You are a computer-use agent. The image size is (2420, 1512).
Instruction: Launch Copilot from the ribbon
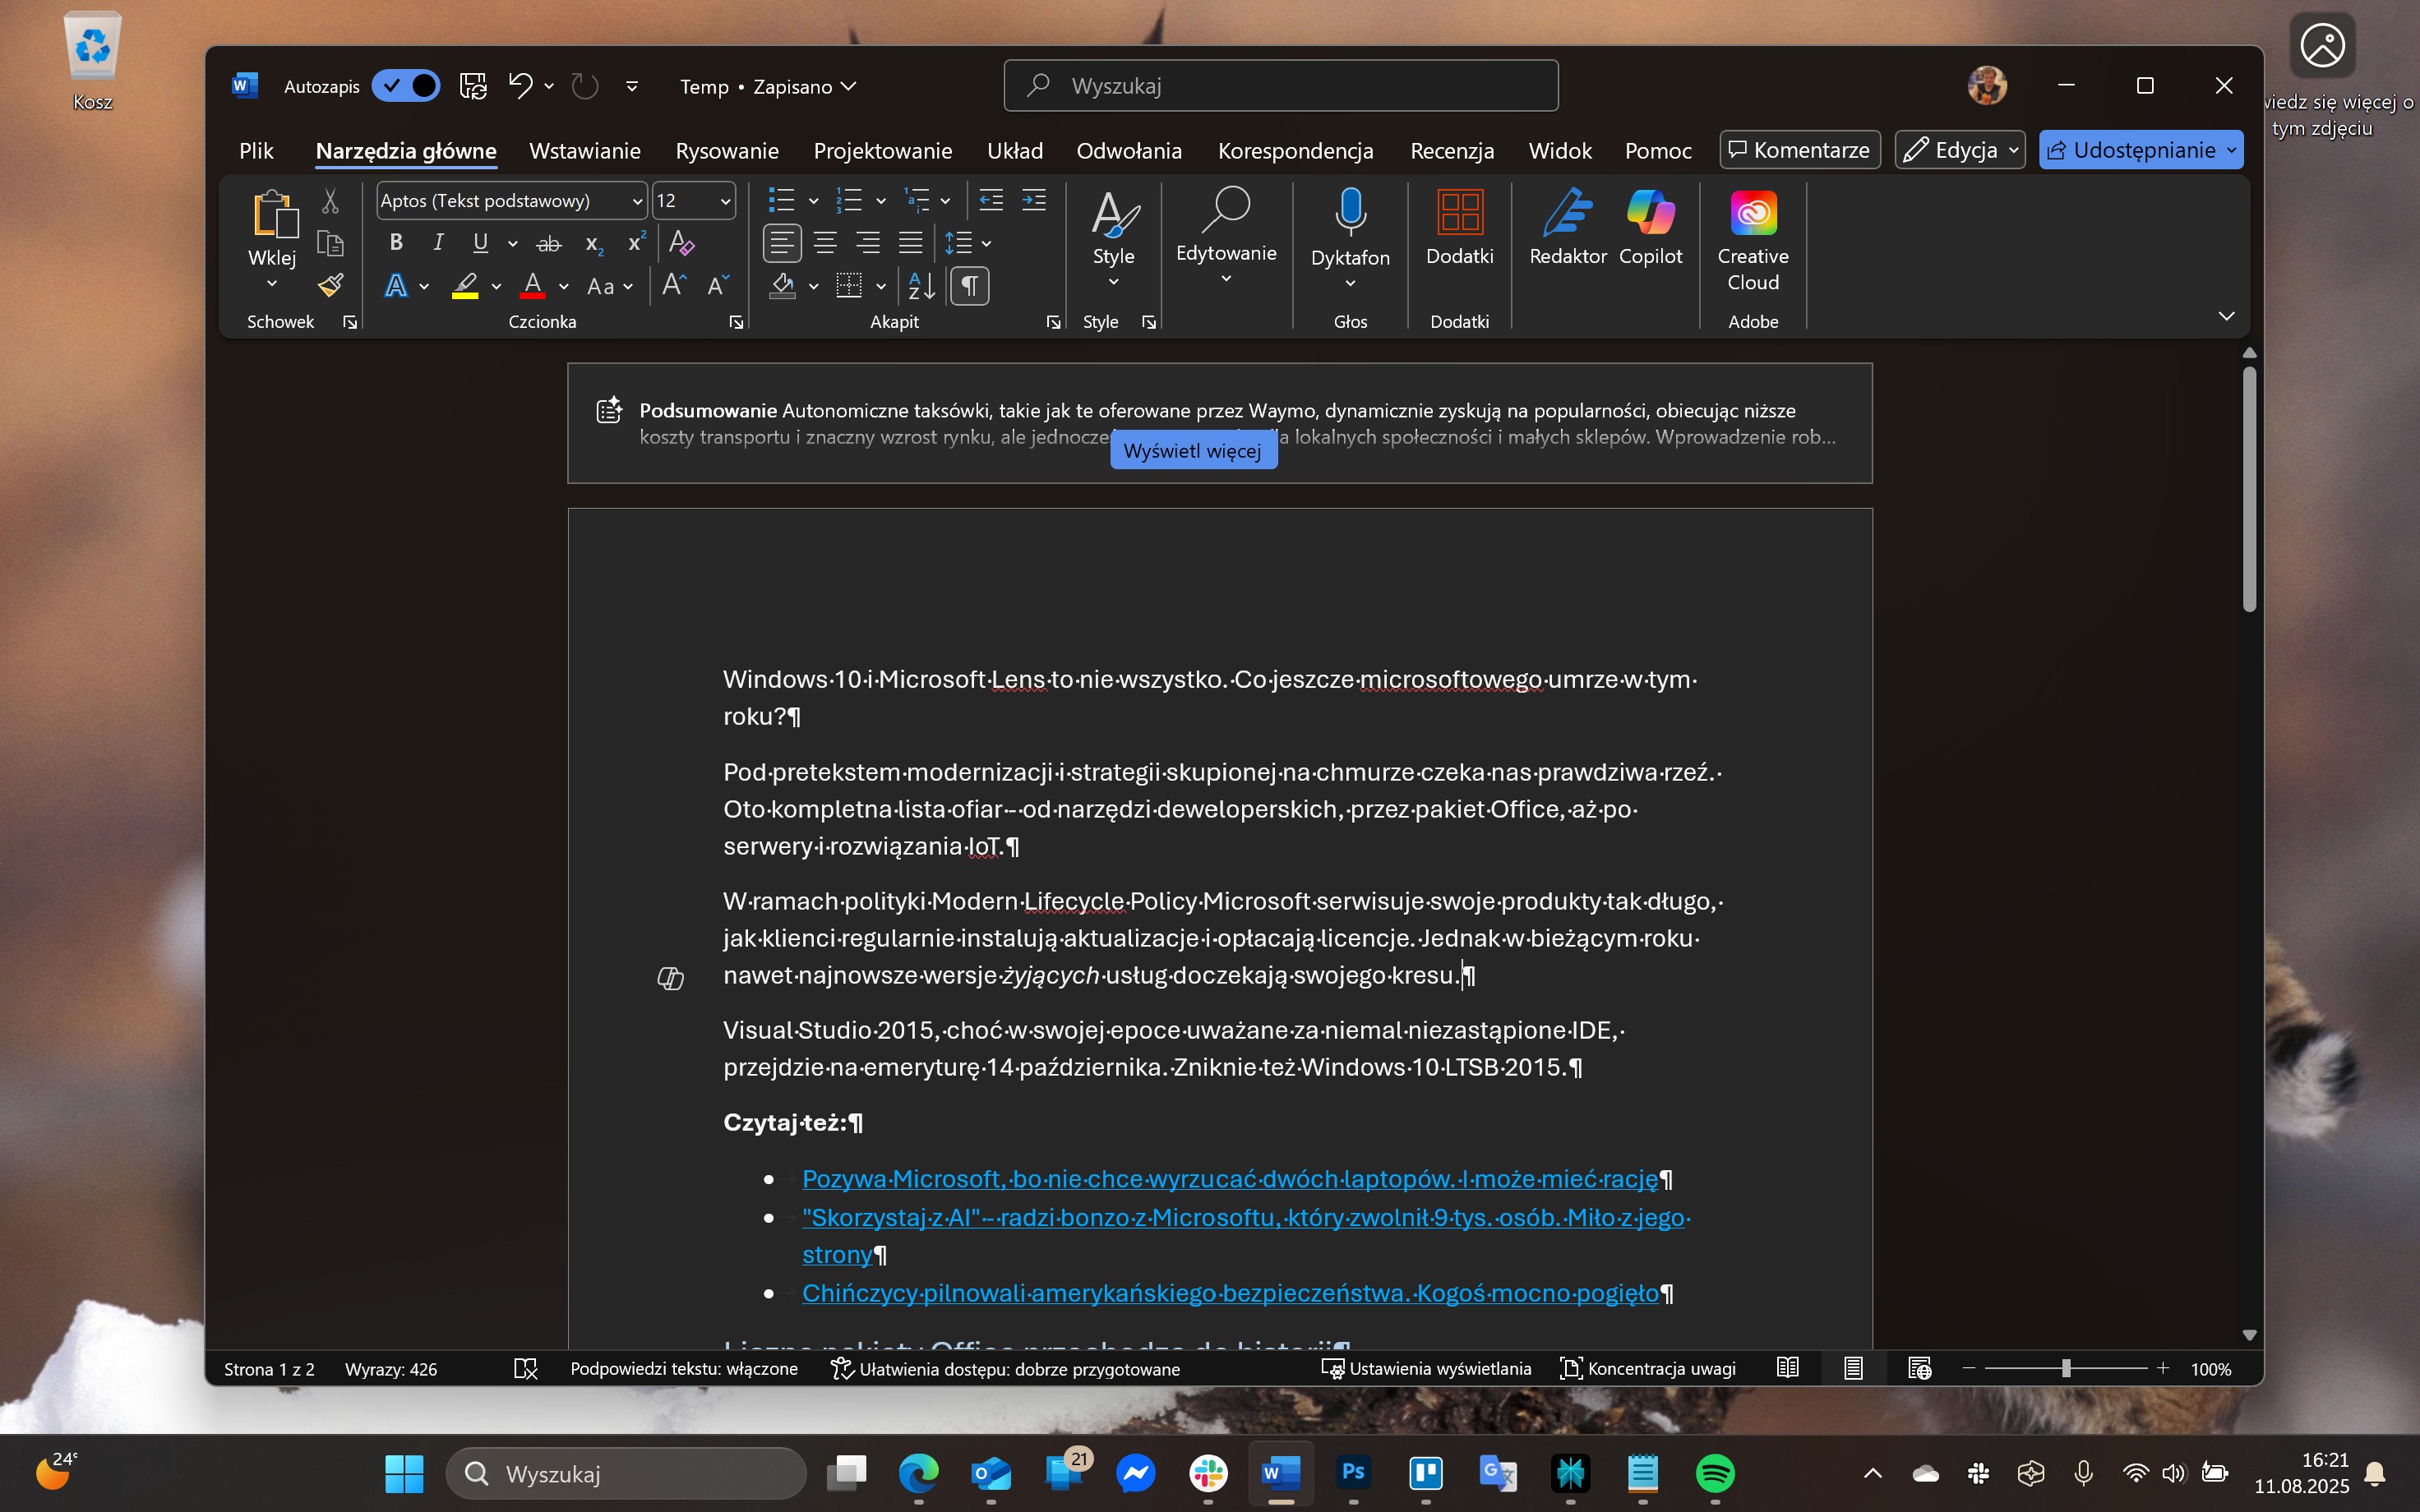pos(1650,227)
